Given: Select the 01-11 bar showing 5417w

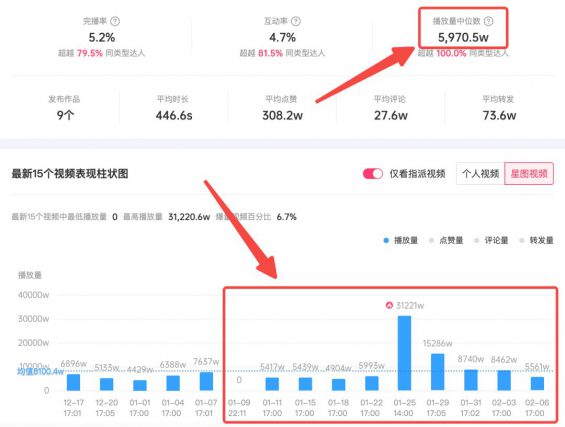Looking at the screenshot, I should click(x=272, y=384).
